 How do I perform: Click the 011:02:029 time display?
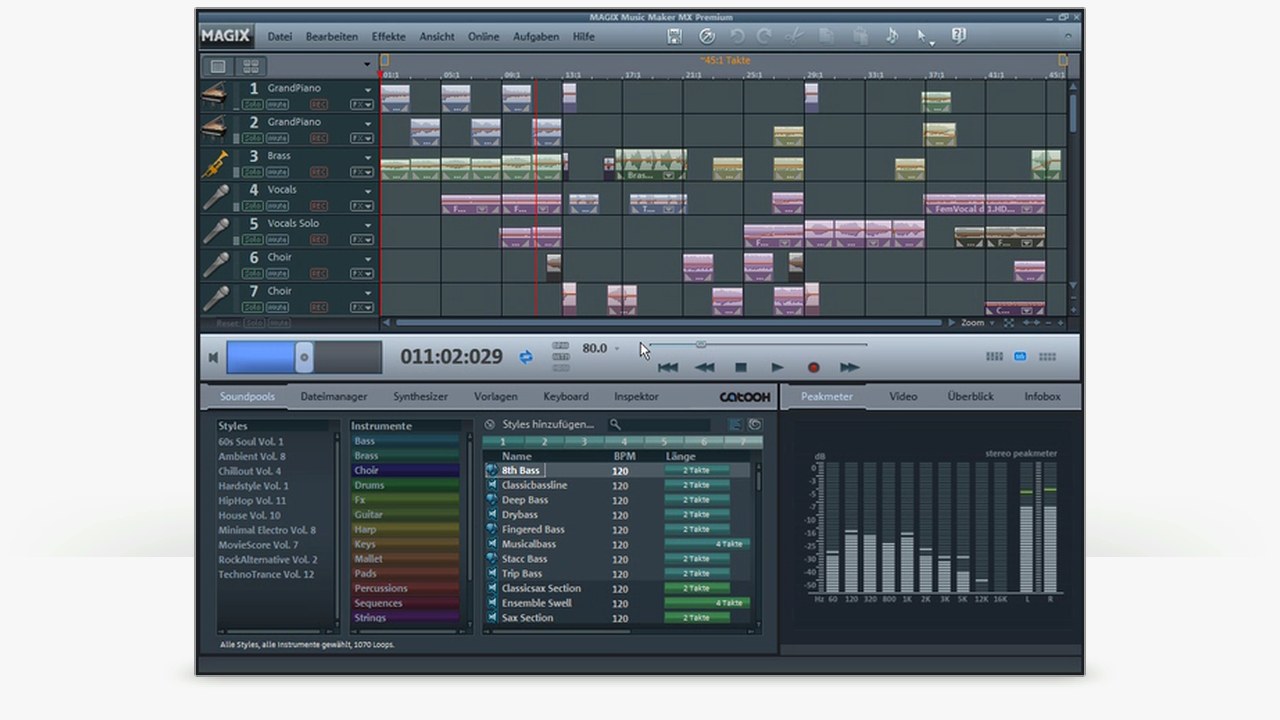[x=451, y=357]
